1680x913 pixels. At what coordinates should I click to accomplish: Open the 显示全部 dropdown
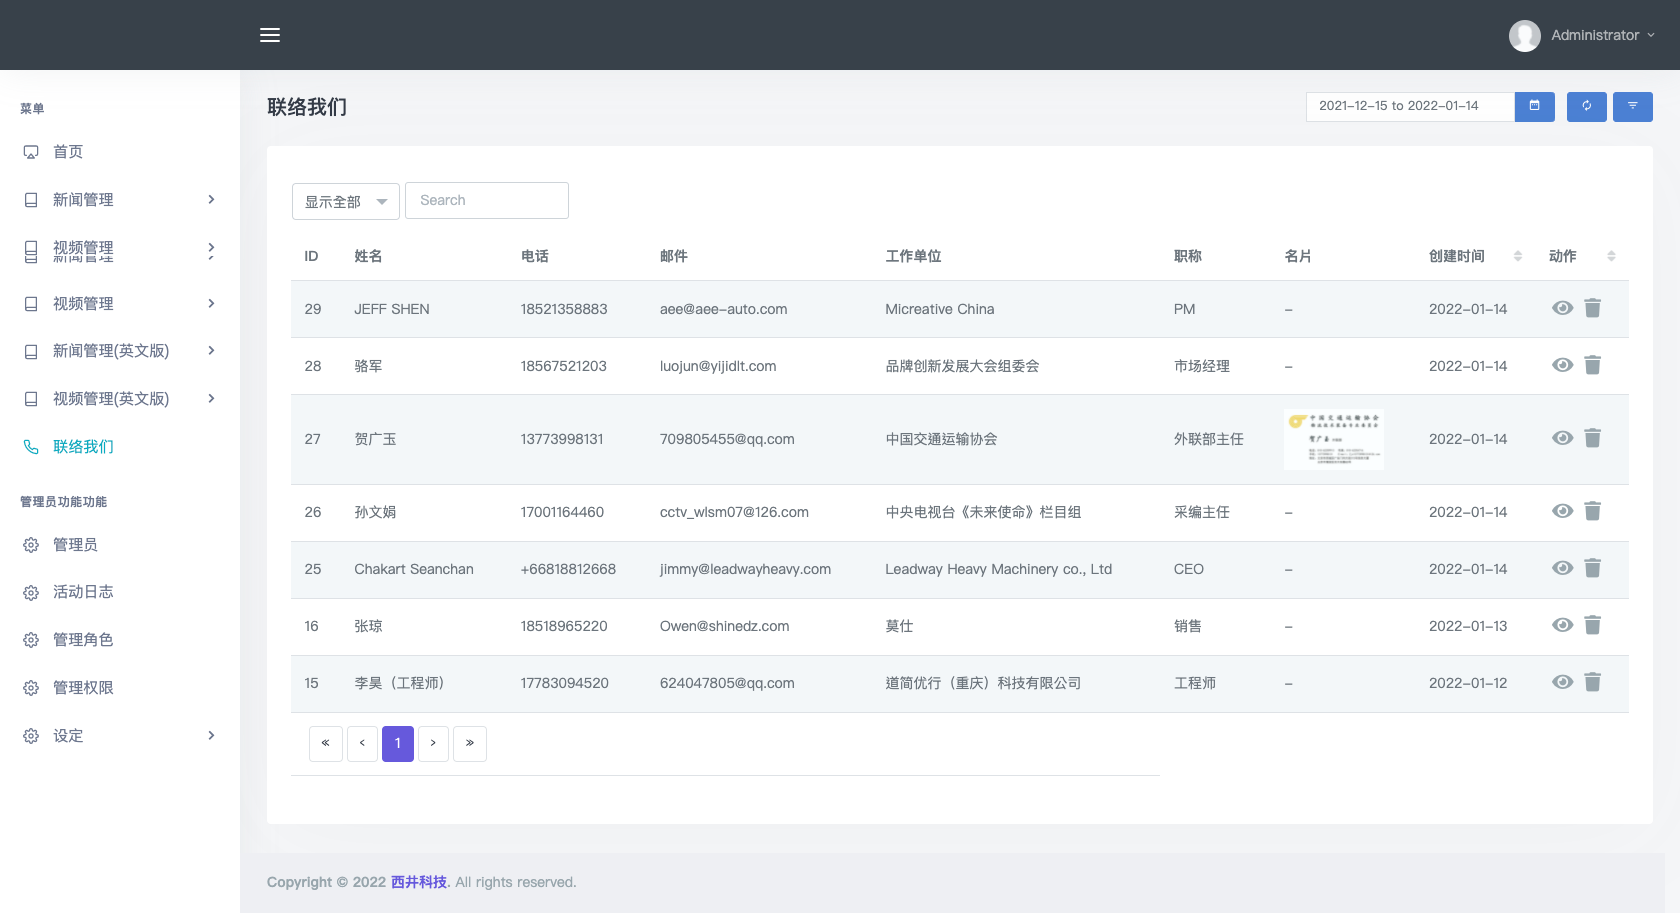pyautogui.click(x=345, y=201)
